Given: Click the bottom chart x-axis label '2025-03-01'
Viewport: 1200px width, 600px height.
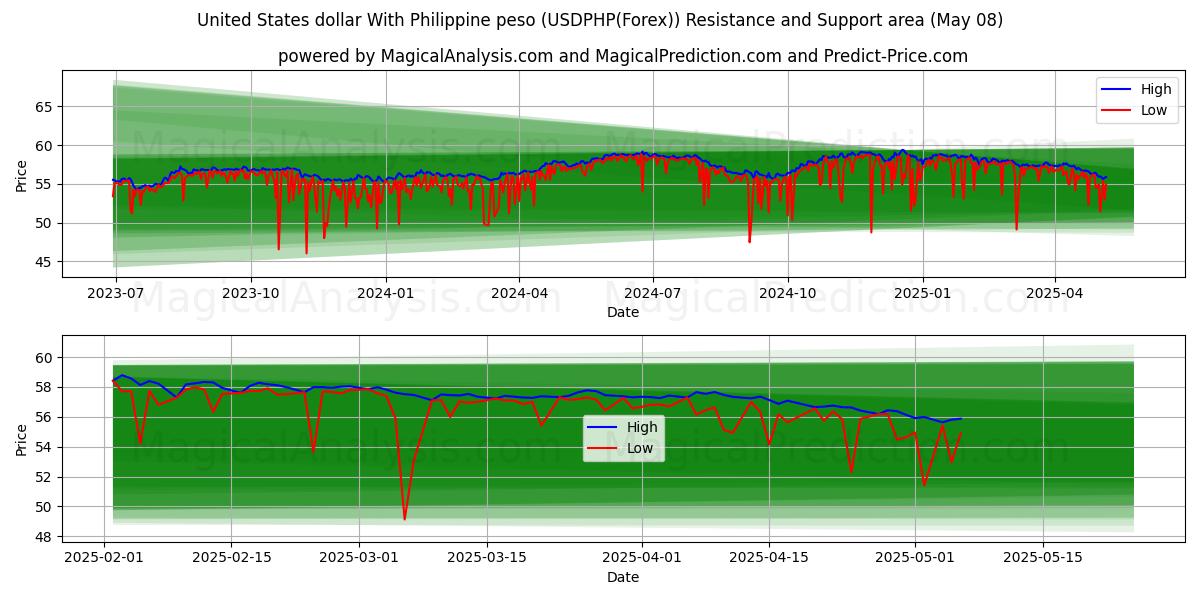Looking at the screenshot, I should (358, 560).
